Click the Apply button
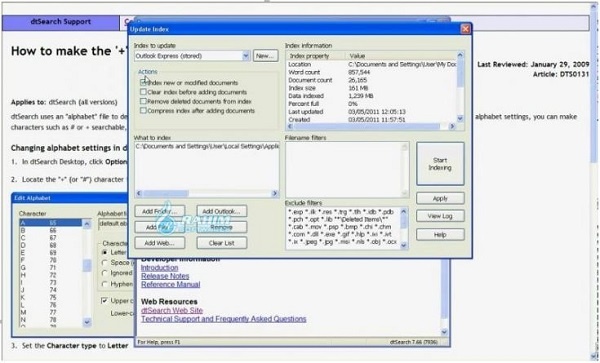 [440, 198]
